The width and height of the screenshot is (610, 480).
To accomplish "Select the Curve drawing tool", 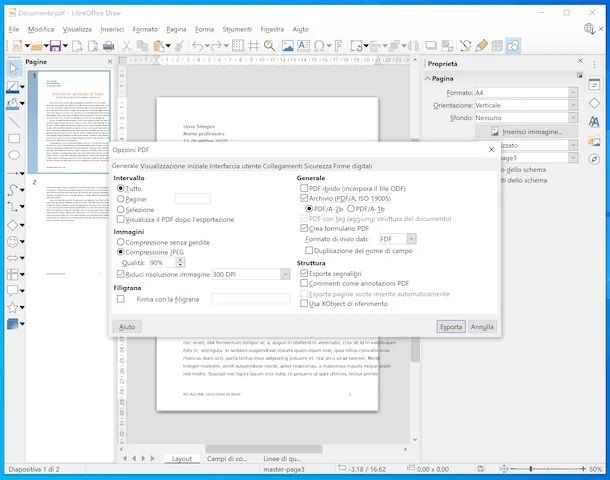I will (x=12, y=190).
